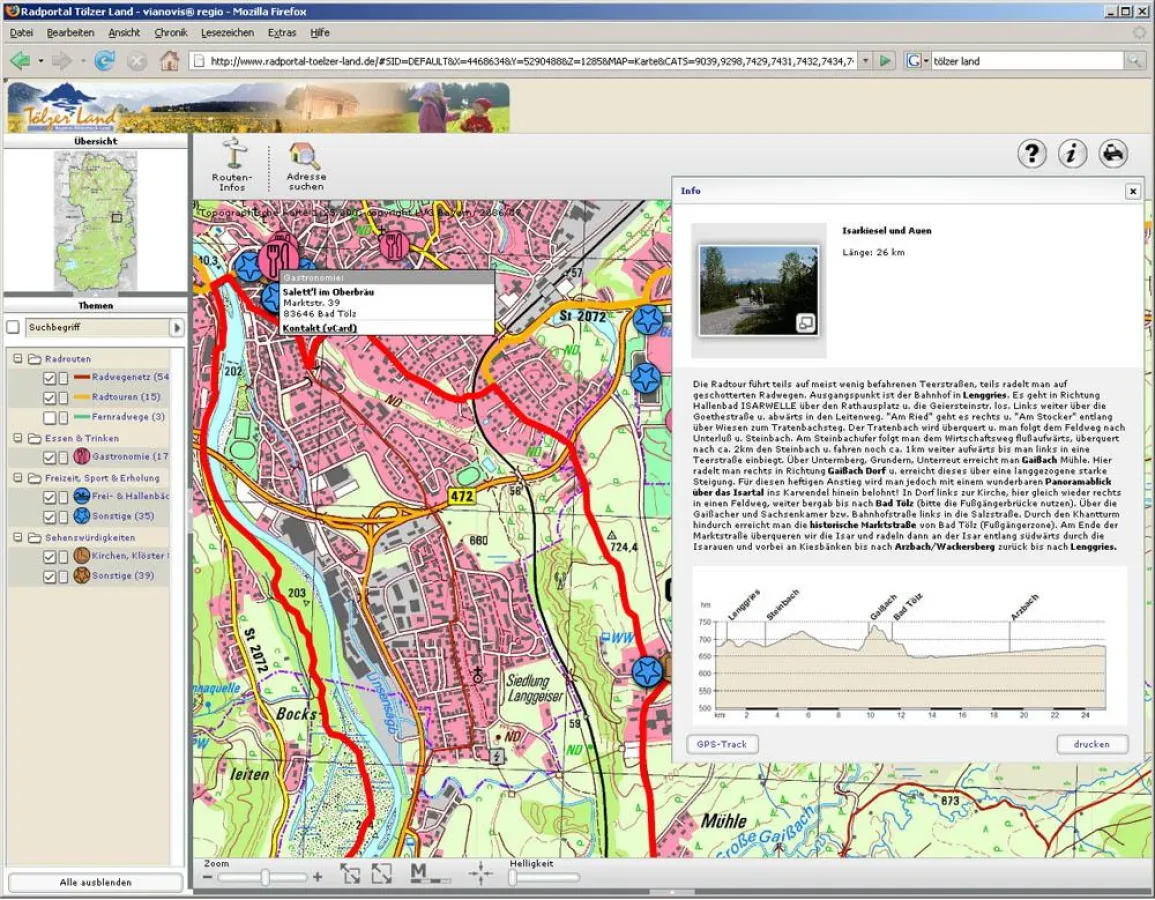Open the Lesezeichen menu

226,32
